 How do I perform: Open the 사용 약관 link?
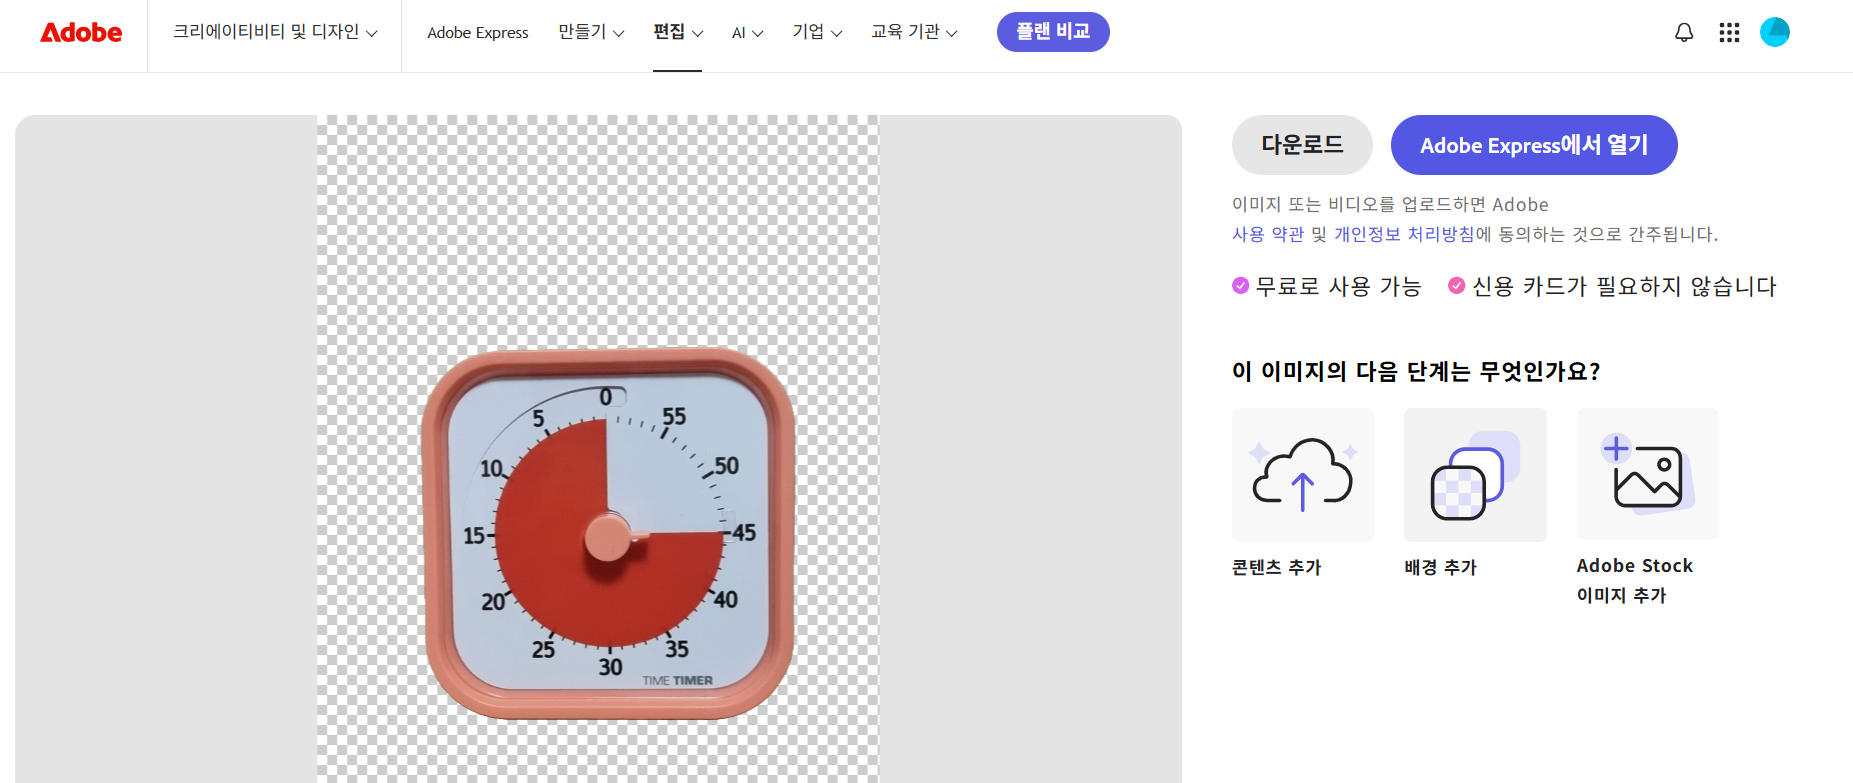coord(1268,234)
